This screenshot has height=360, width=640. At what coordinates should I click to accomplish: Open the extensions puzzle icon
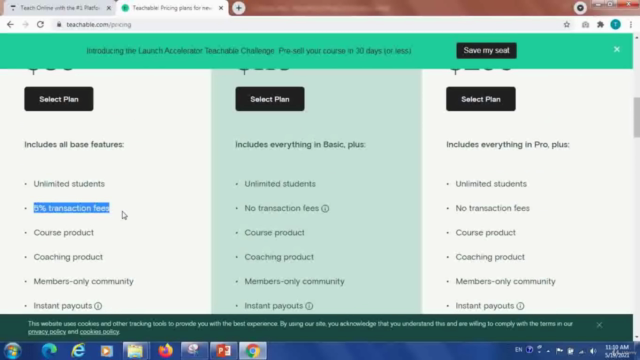pos(600,24)
